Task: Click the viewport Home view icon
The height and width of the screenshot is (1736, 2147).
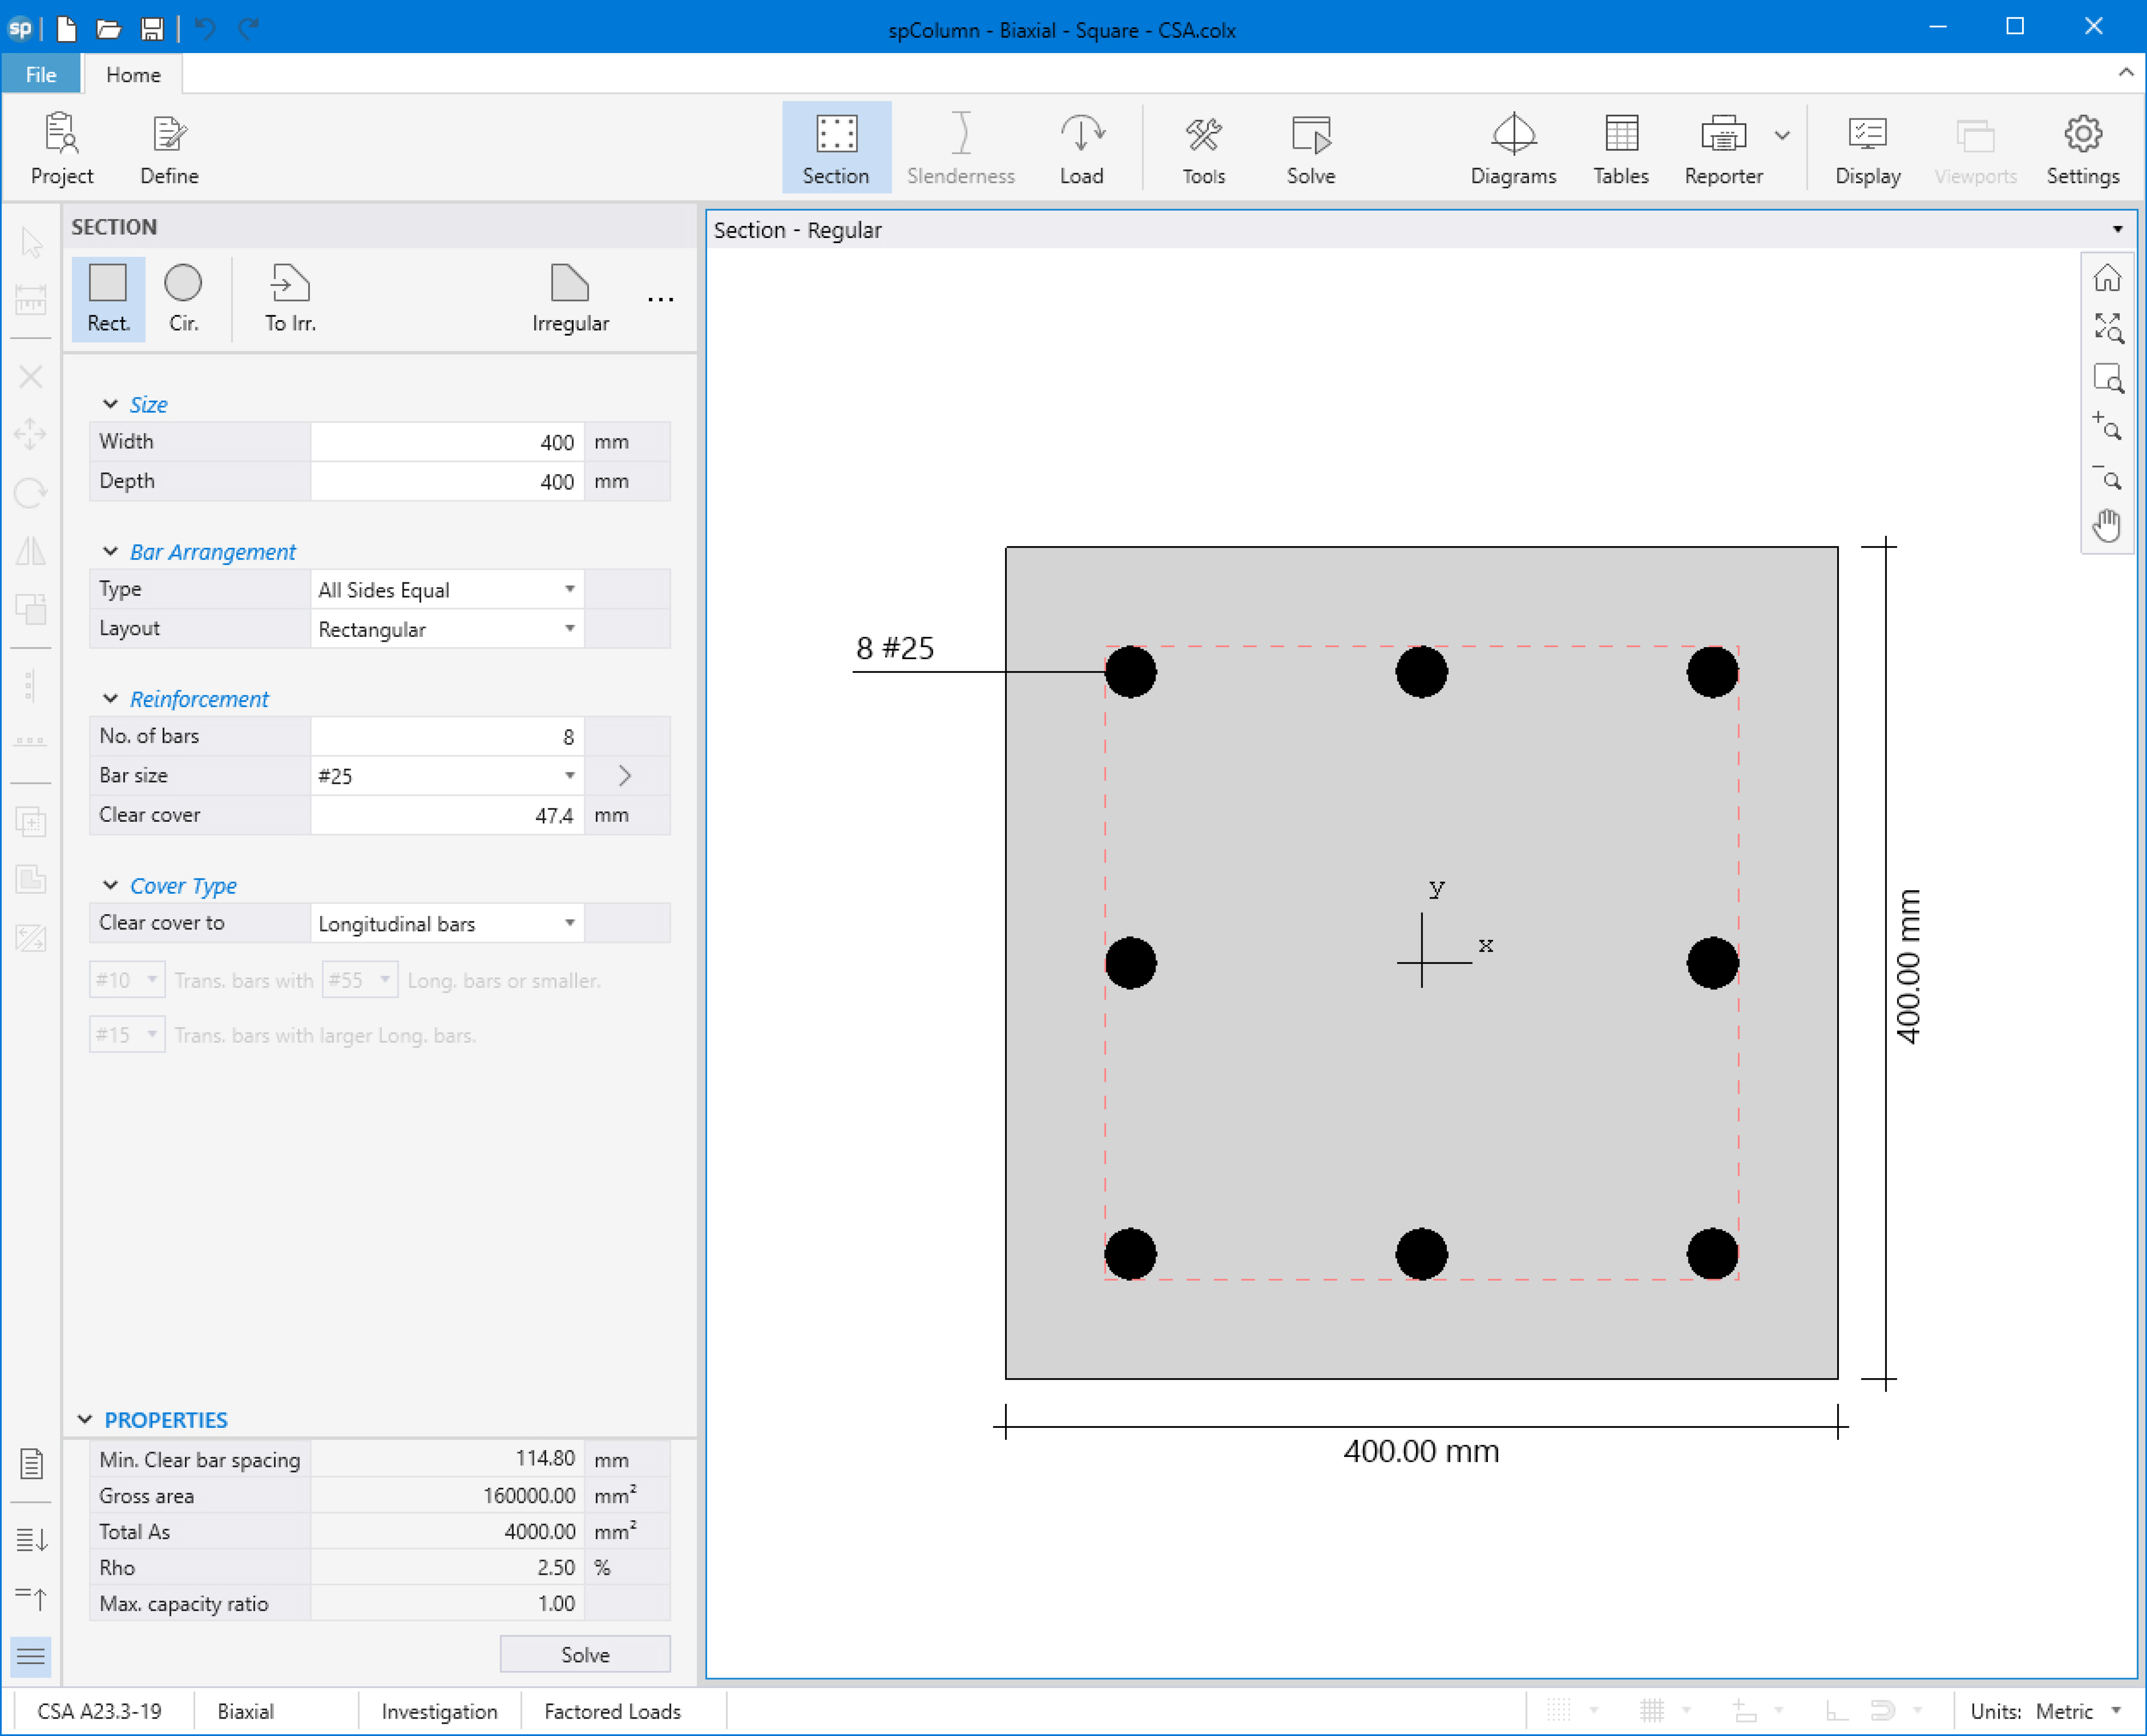Action: pos(2107,278)
